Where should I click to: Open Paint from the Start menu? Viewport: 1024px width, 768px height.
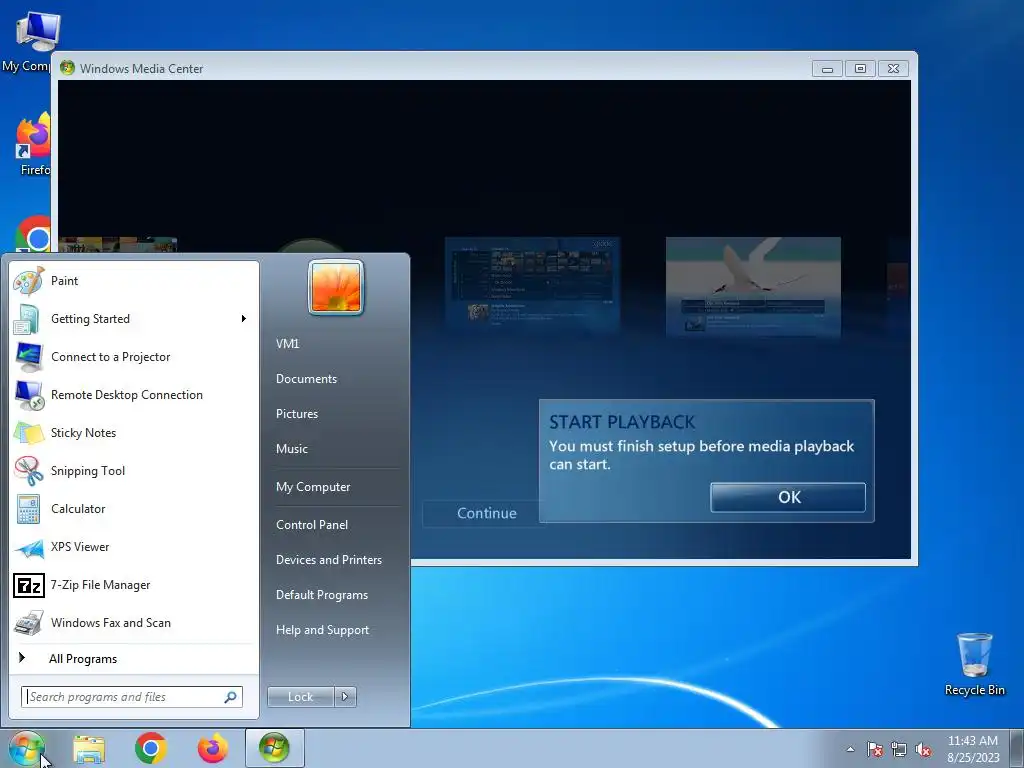coord(134,281)
